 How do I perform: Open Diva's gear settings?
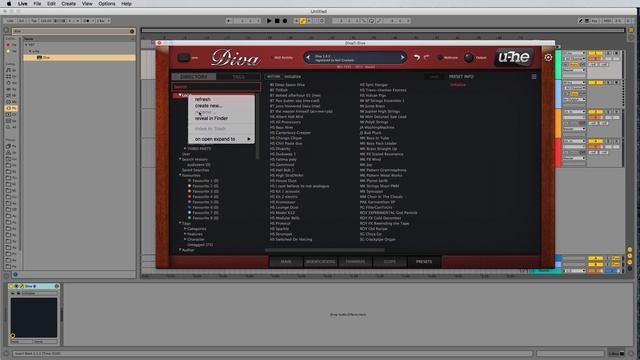pyautogui.click(x=548, y=58)
